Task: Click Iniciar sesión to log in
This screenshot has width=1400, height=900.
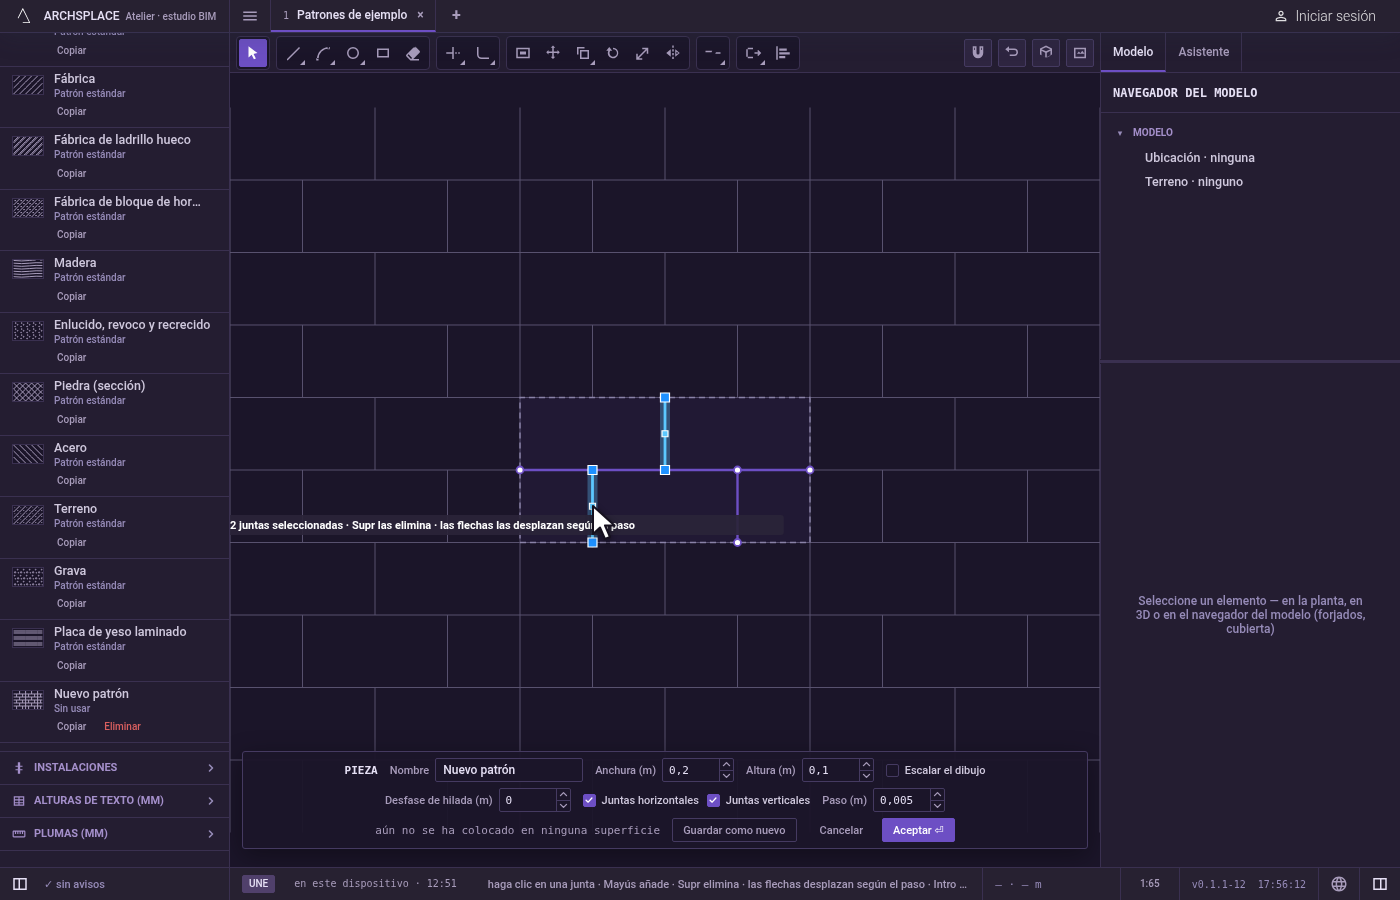Action: 1325,16
